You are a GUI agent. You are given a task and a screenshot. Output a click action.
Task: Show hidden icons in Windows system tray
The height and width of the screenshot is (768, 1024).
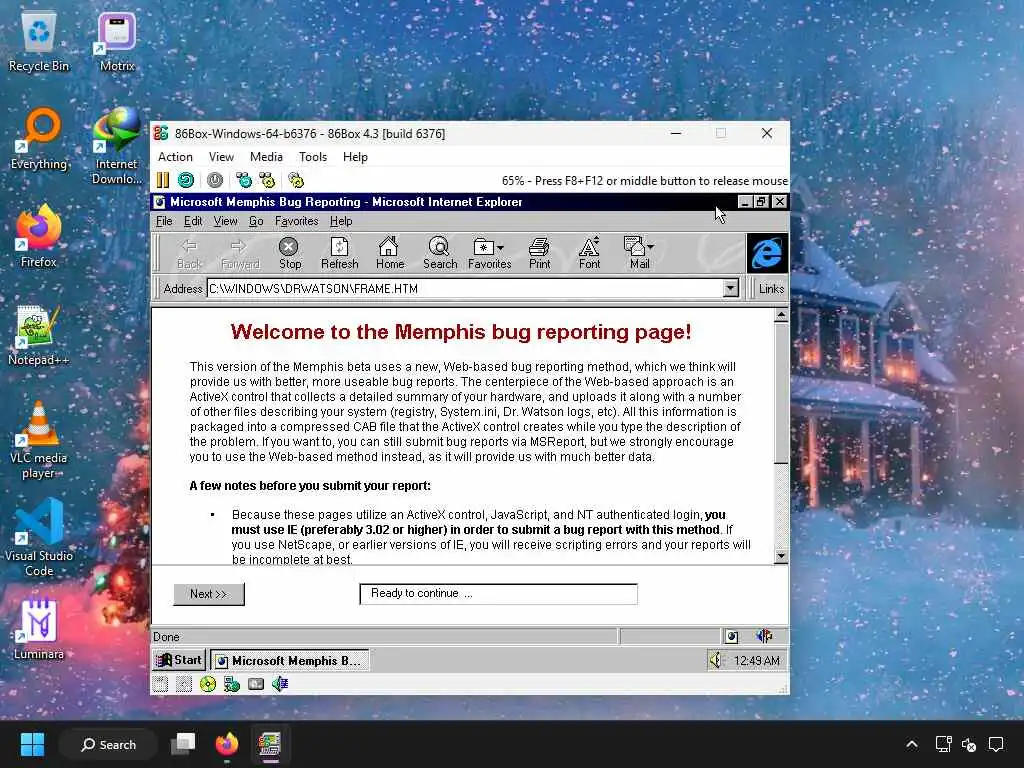(912, 744)
